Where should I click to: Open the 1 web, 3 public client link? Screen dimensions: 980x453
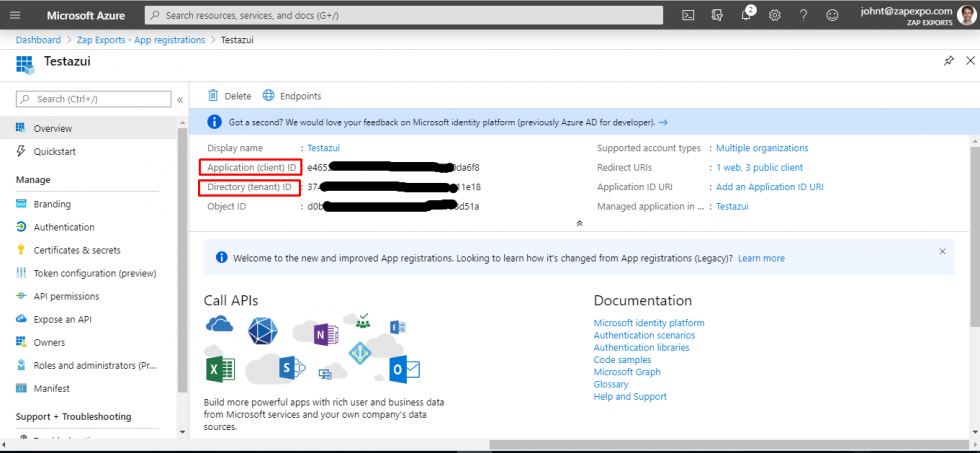(759, 167)
